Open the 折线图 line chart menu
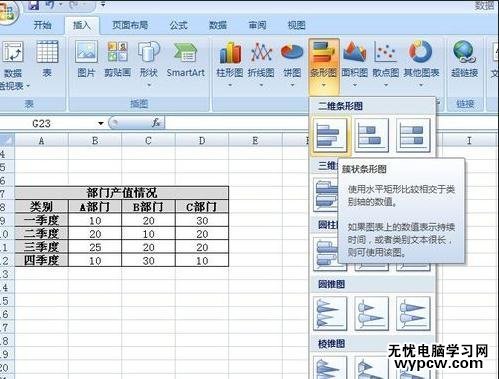The image size is (499, 379). tap(261, 63)
